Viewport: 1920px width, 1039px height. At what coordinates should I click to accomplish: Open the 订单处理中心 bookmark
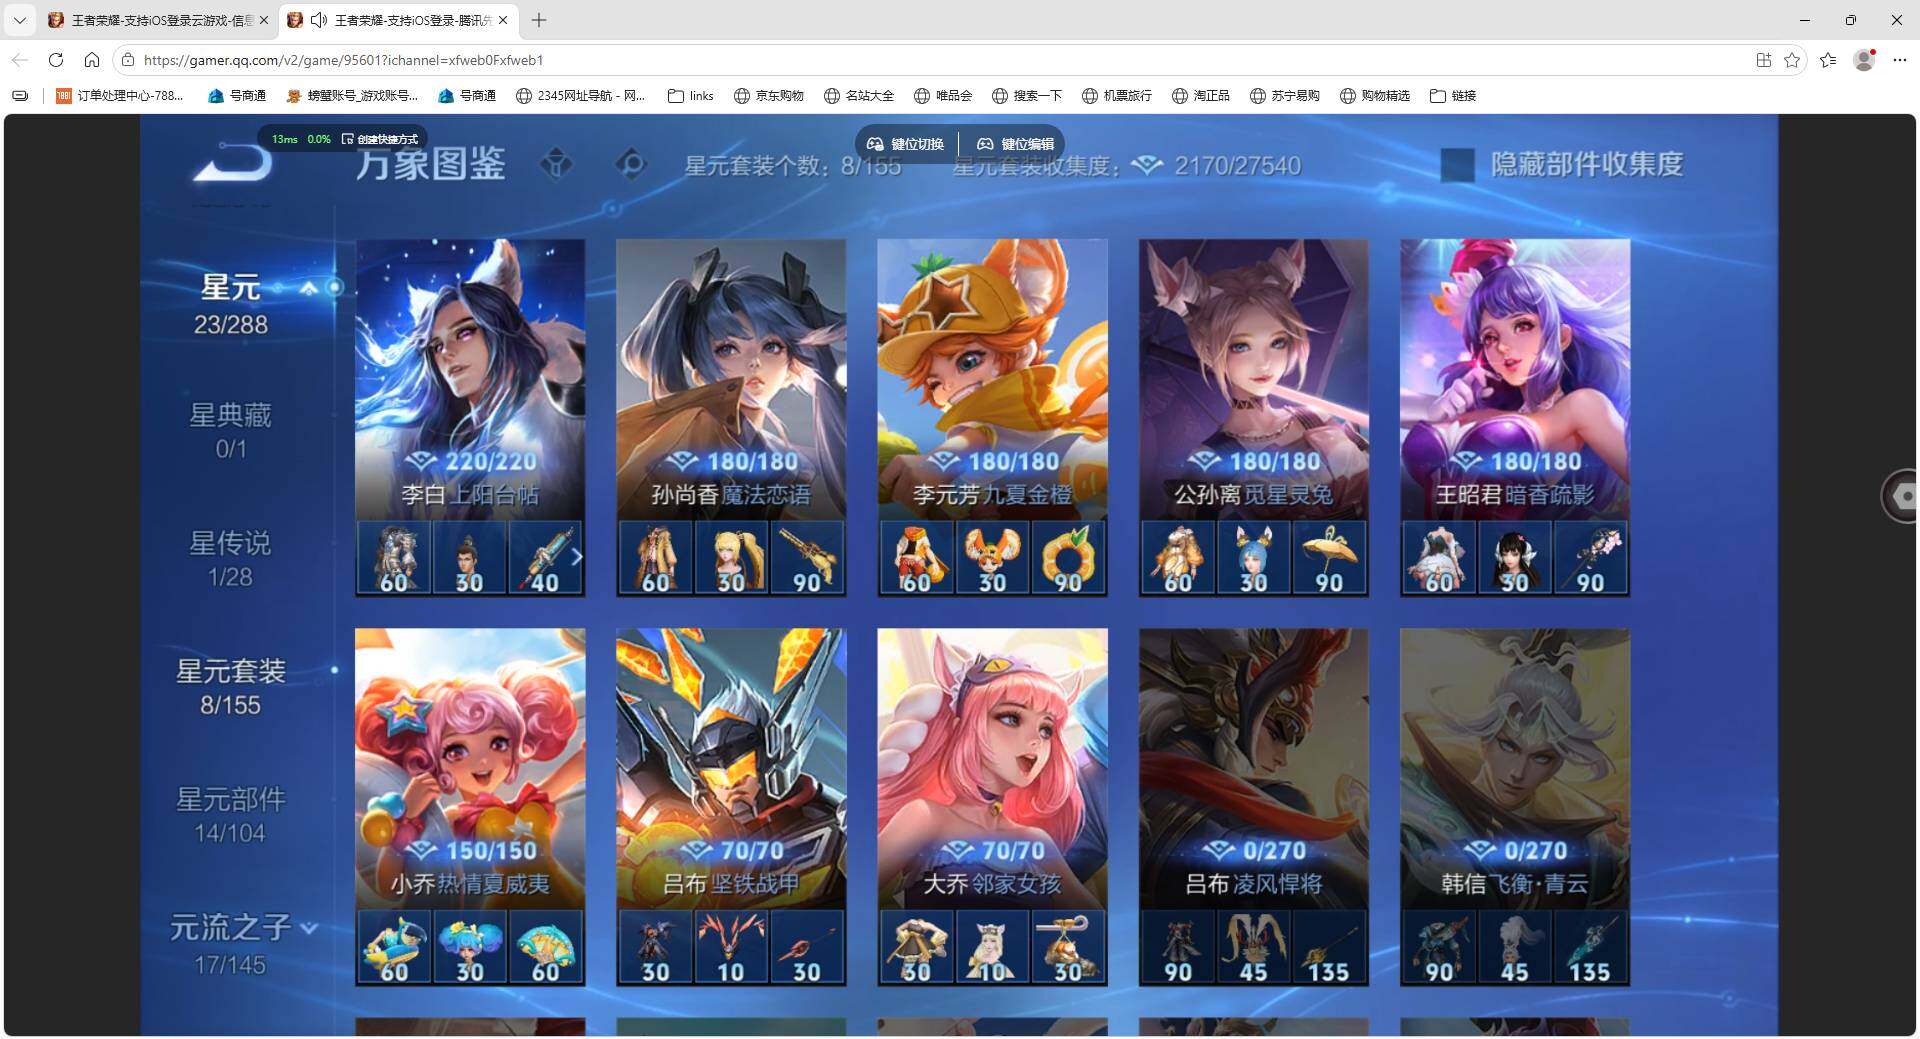tap(120, 96)
